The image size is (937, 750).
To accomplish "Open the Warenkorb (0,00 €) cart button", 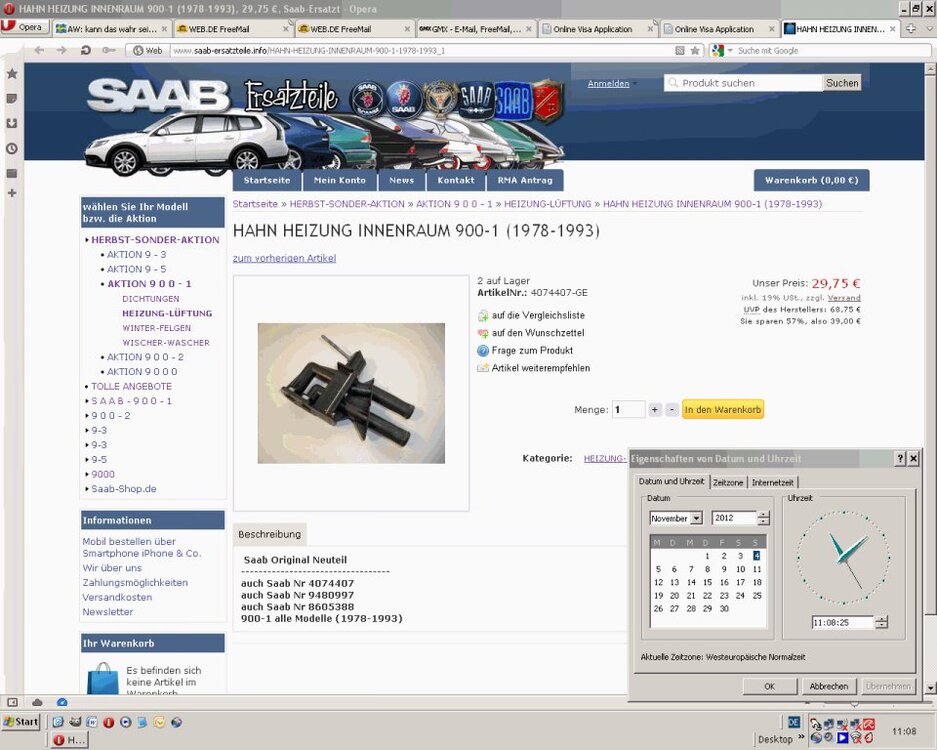I will [x=812, y=180].
